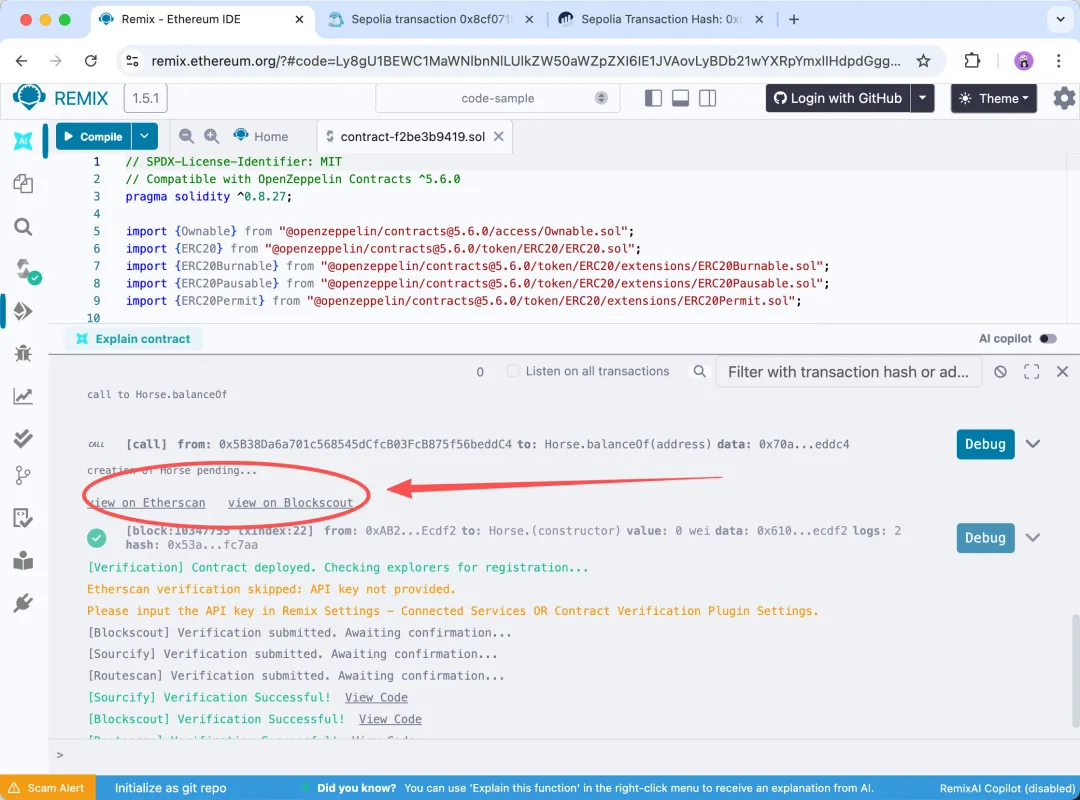Click RemixAI Copilot (disabled) status item
Screen dimensions: 1080x800
point(1007,788)
